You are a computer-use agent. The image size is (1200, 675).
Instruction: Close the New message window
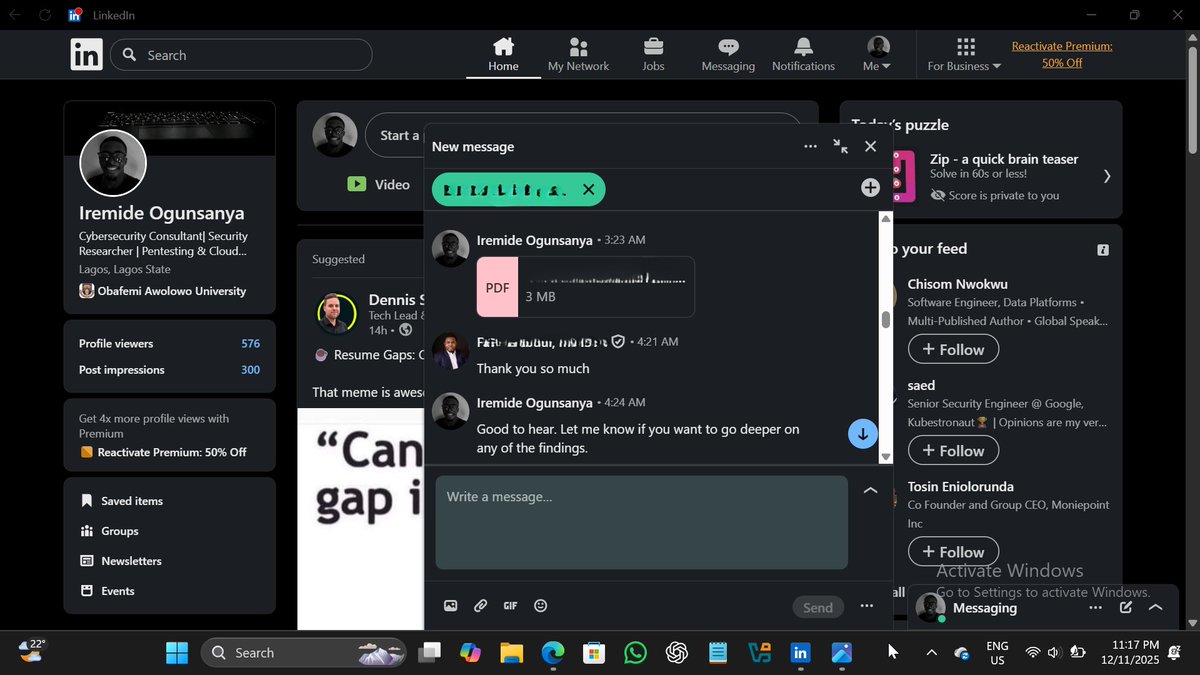pyautogui.click(x=870, y=146)
